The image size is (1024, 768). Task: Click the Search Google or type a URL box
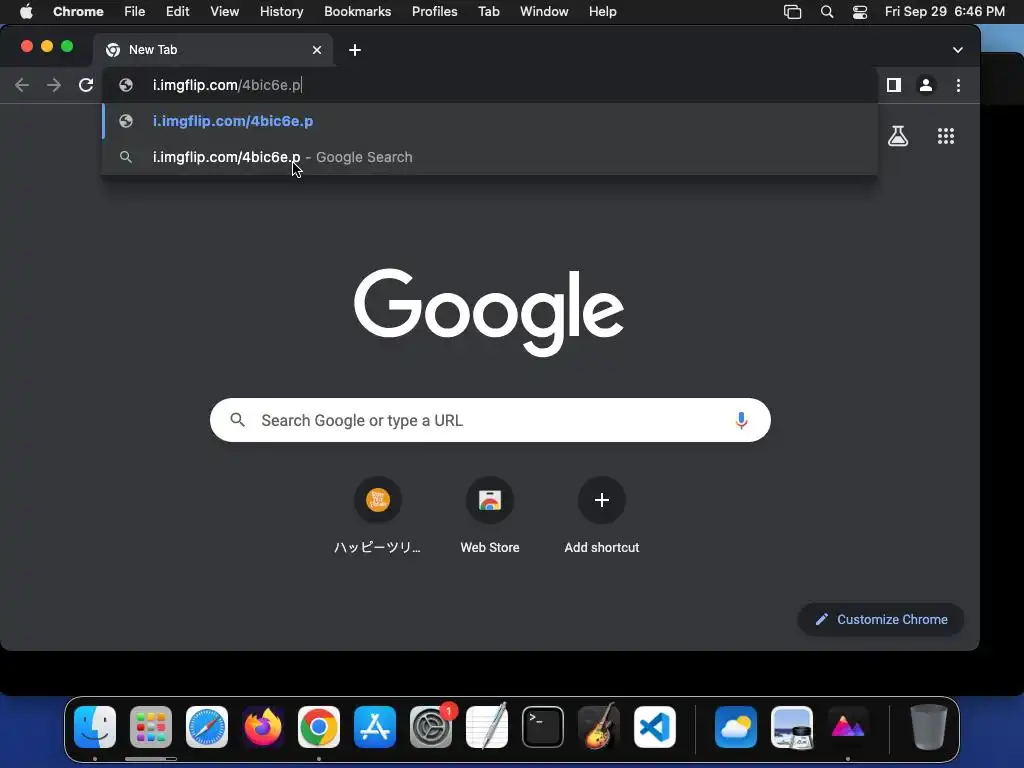(490, 420)
